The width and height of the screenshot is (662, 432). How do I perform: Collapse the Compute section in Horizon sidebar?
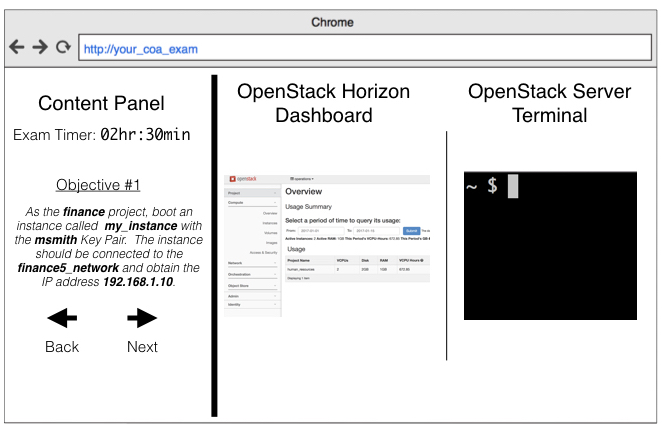pos(252,203)
